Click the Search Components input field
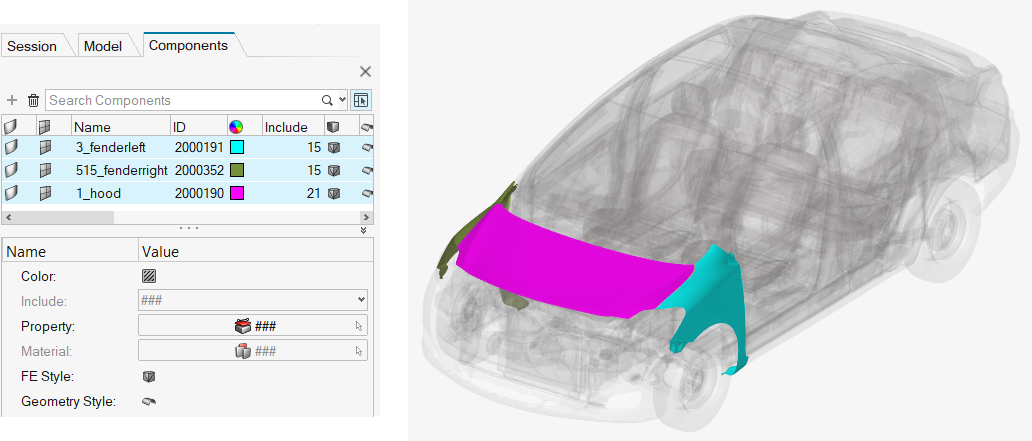1032x441 pixels. [x=180, y=100]
